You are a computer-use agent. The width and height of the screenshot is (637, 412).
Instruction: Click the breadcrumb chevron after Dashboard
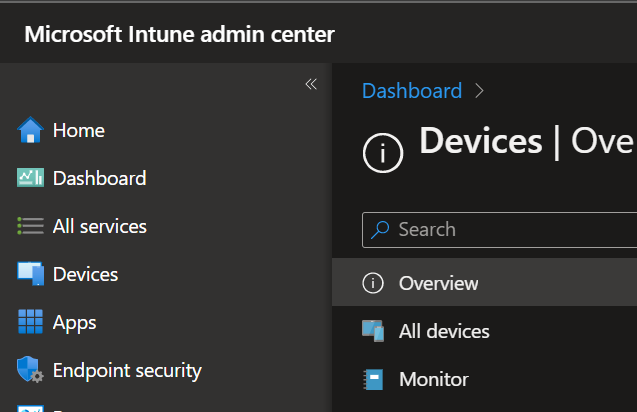480,91
